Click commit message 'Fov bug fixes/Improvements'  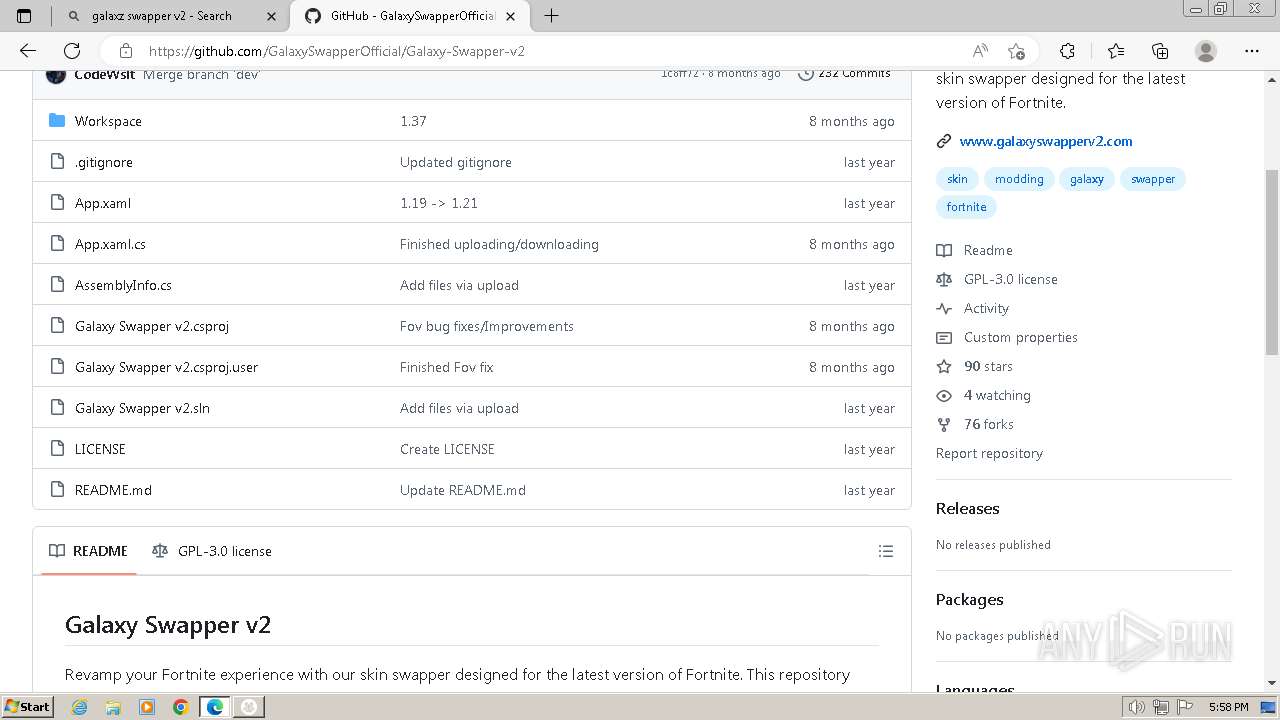(x=487, y=326)
